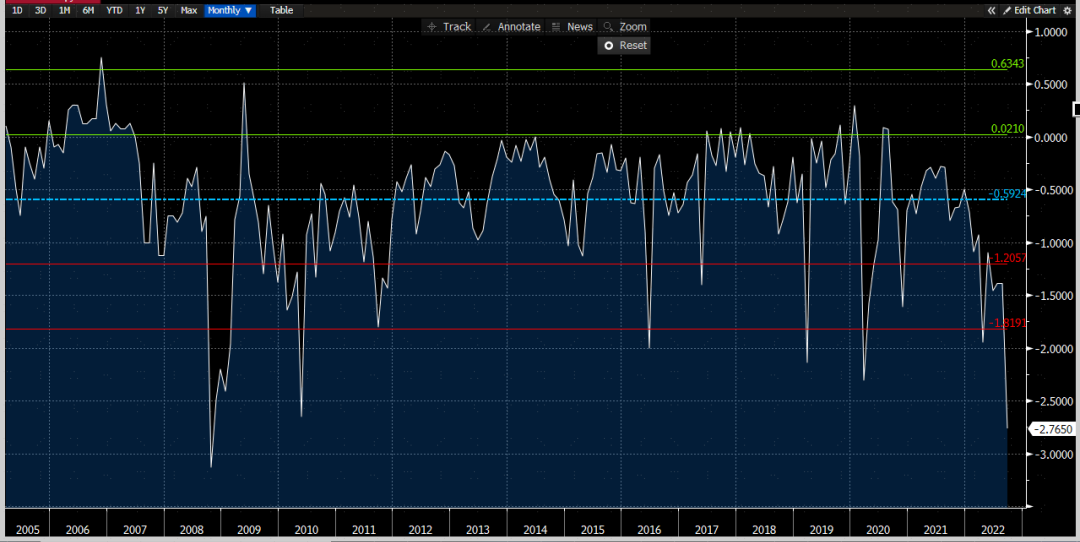Image resolution: width=1080 pixels, height=542 pixels.
Task: Click the 2017 x-axis year label
Action: 707,530
